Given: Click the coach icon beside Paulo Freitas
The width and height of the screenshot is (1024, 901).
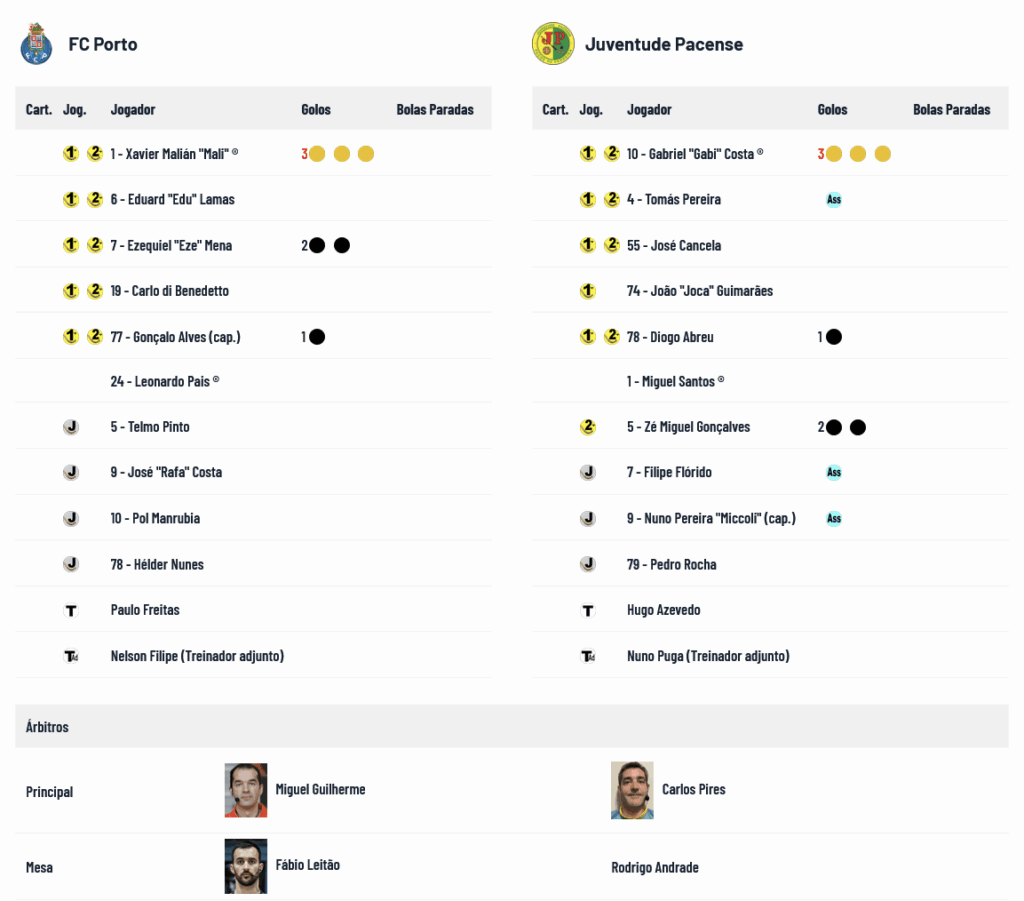Looking at the screenshot, I should click(x=71, y=610).
